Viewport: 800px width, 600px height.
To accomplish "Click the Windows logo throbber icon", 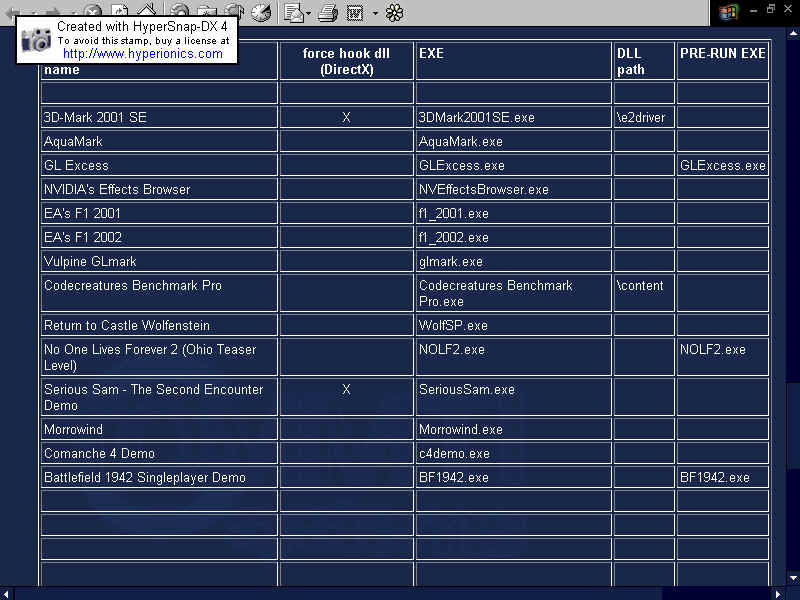I will [x=728, y=12].
